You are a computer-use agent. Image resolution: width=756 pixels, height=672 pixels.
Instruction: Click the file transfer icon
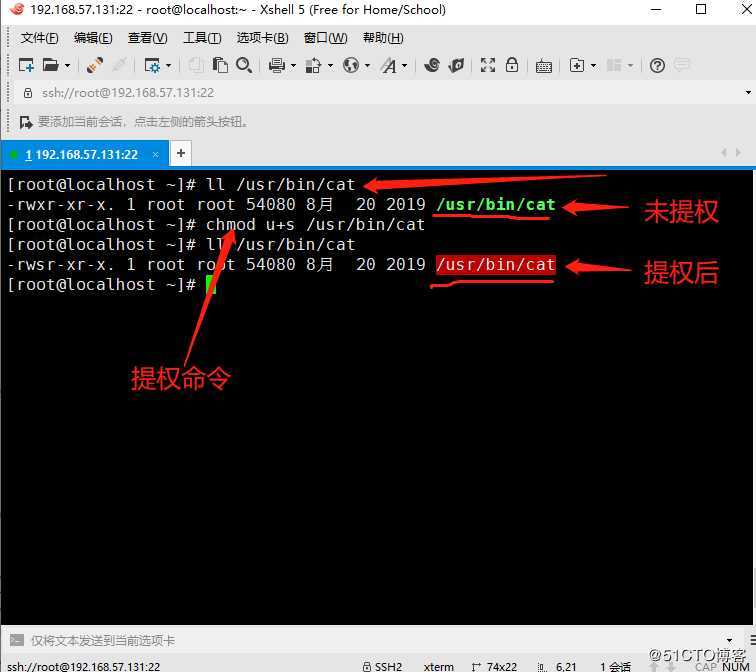(313, 65)
